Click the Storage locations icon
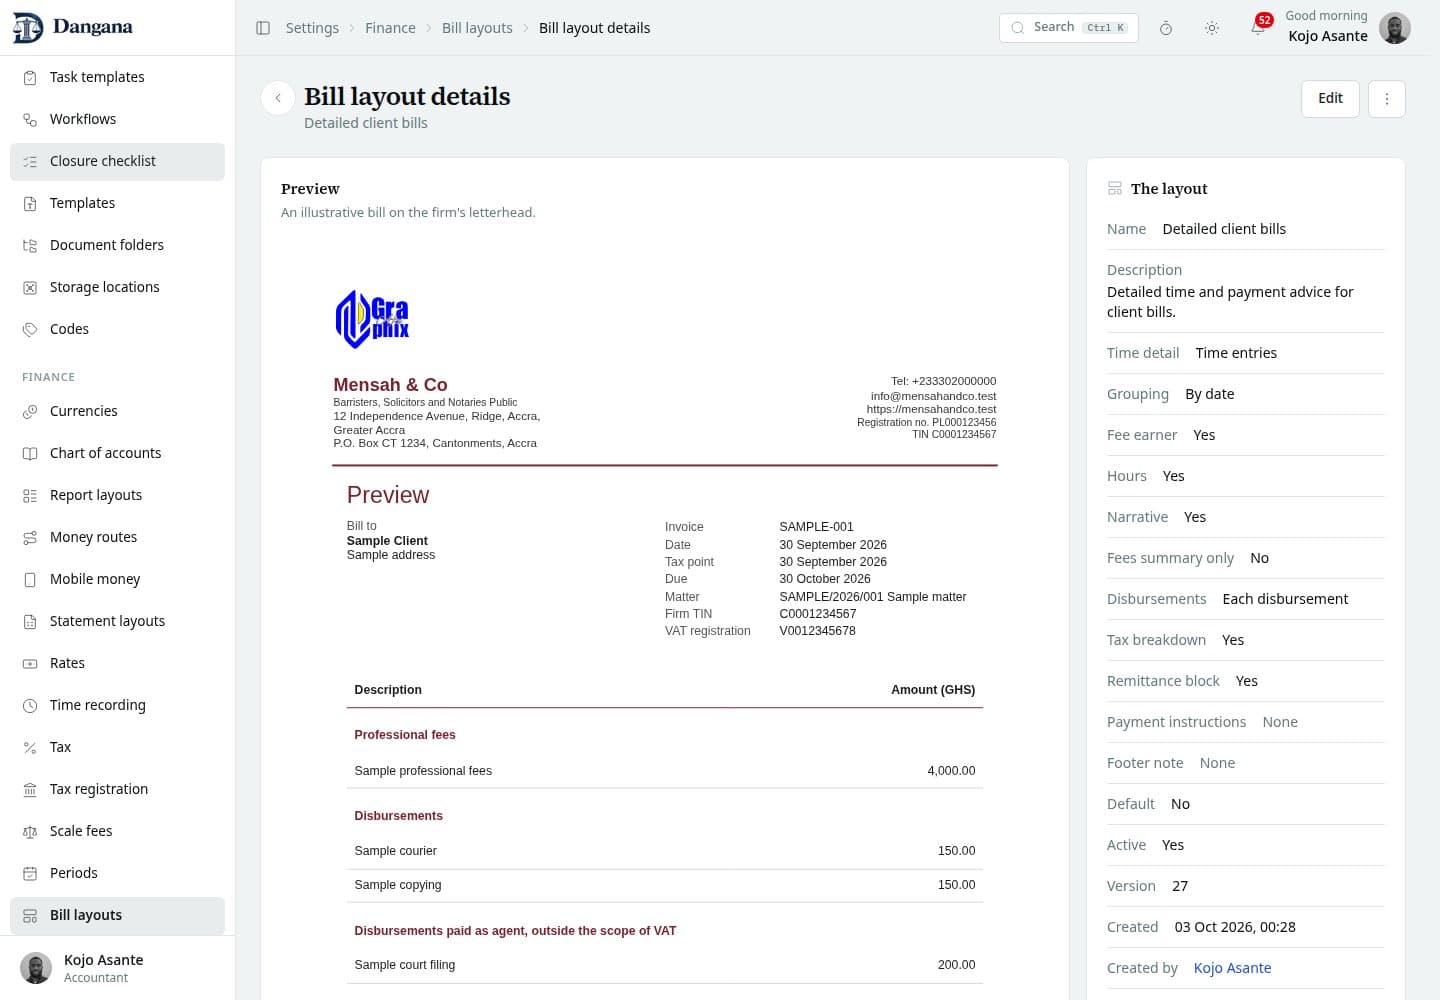The width and height of the screenshot is (1440, 1000). (30, 287)
